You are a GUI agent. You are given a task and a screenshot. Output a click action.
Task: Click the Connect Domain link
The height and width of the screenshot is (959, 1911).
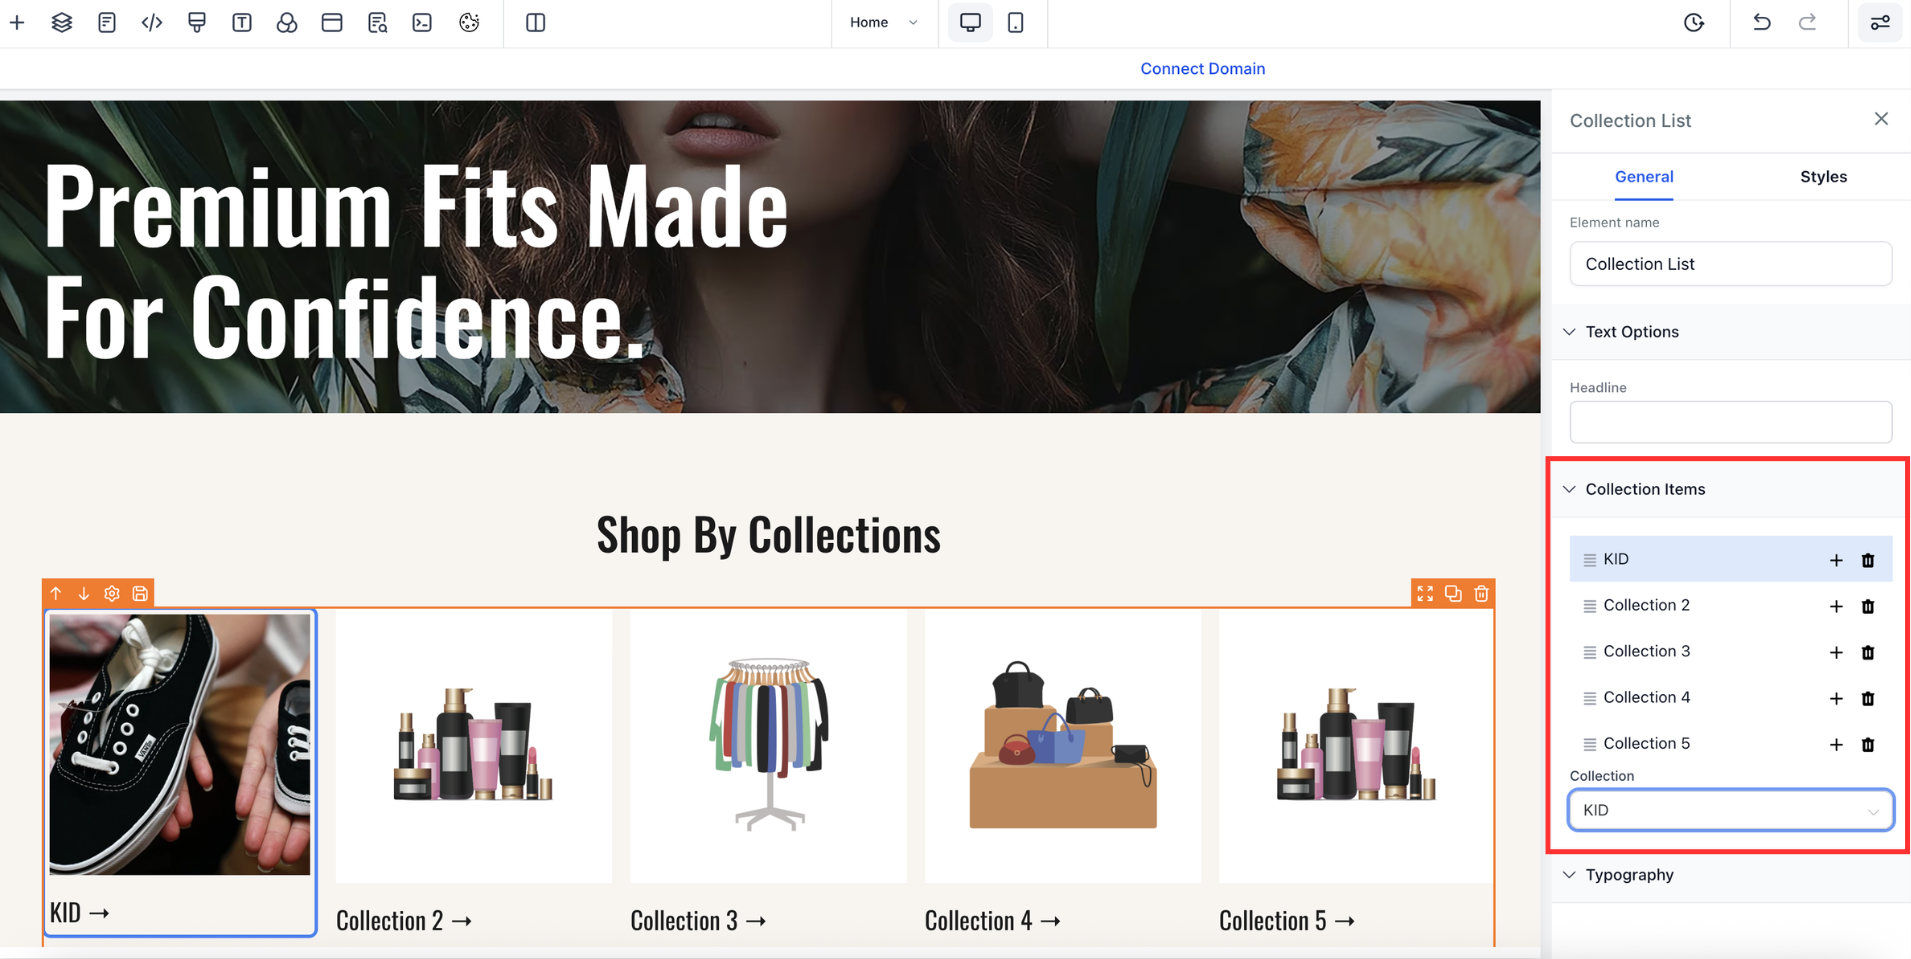1202,69
